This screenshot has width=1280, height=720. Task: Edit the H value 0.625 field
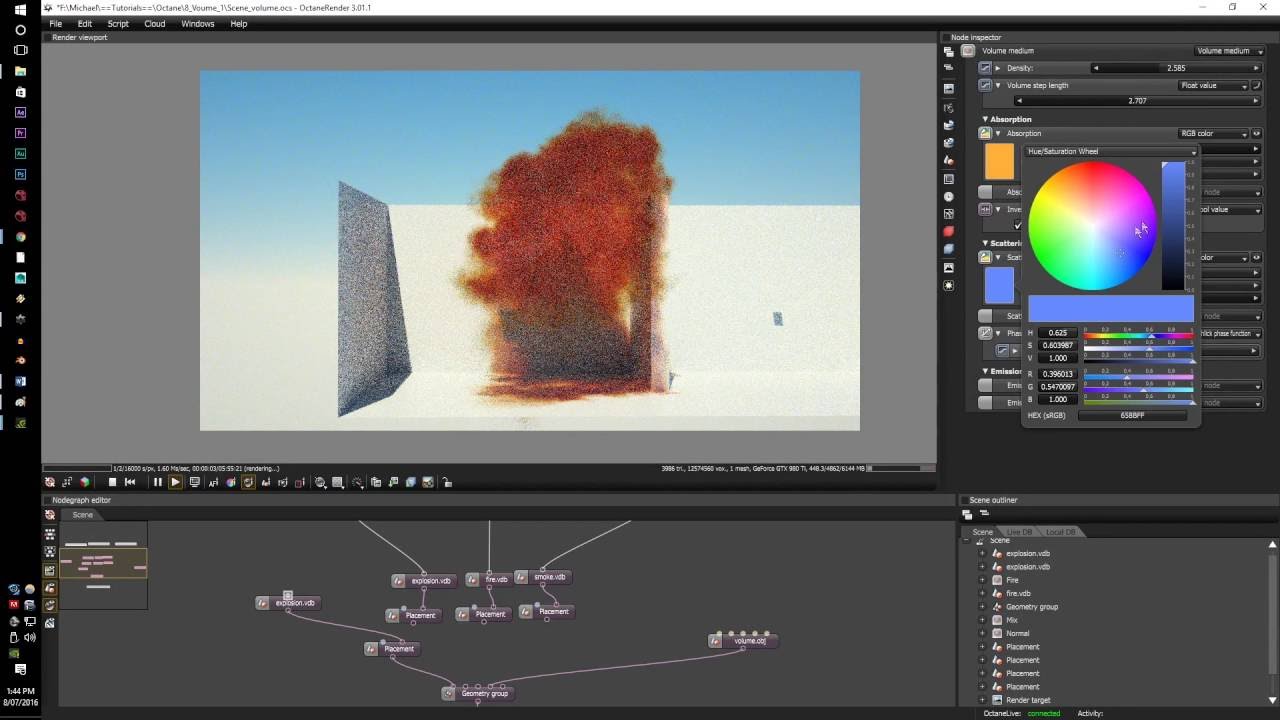pos(1058,333)
